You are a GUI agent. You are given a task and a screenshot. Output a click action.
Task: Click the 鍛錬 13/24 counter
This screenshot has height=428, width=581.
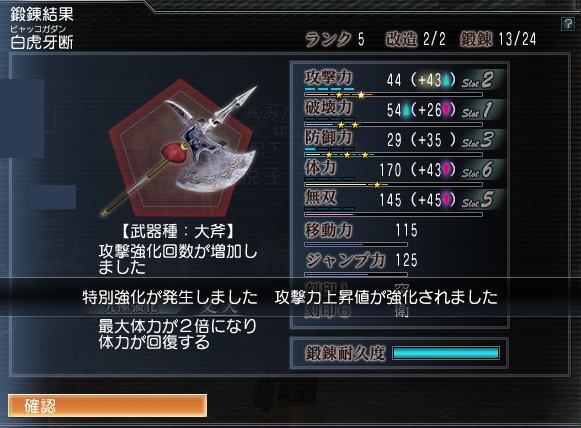[x=498, y=39]
